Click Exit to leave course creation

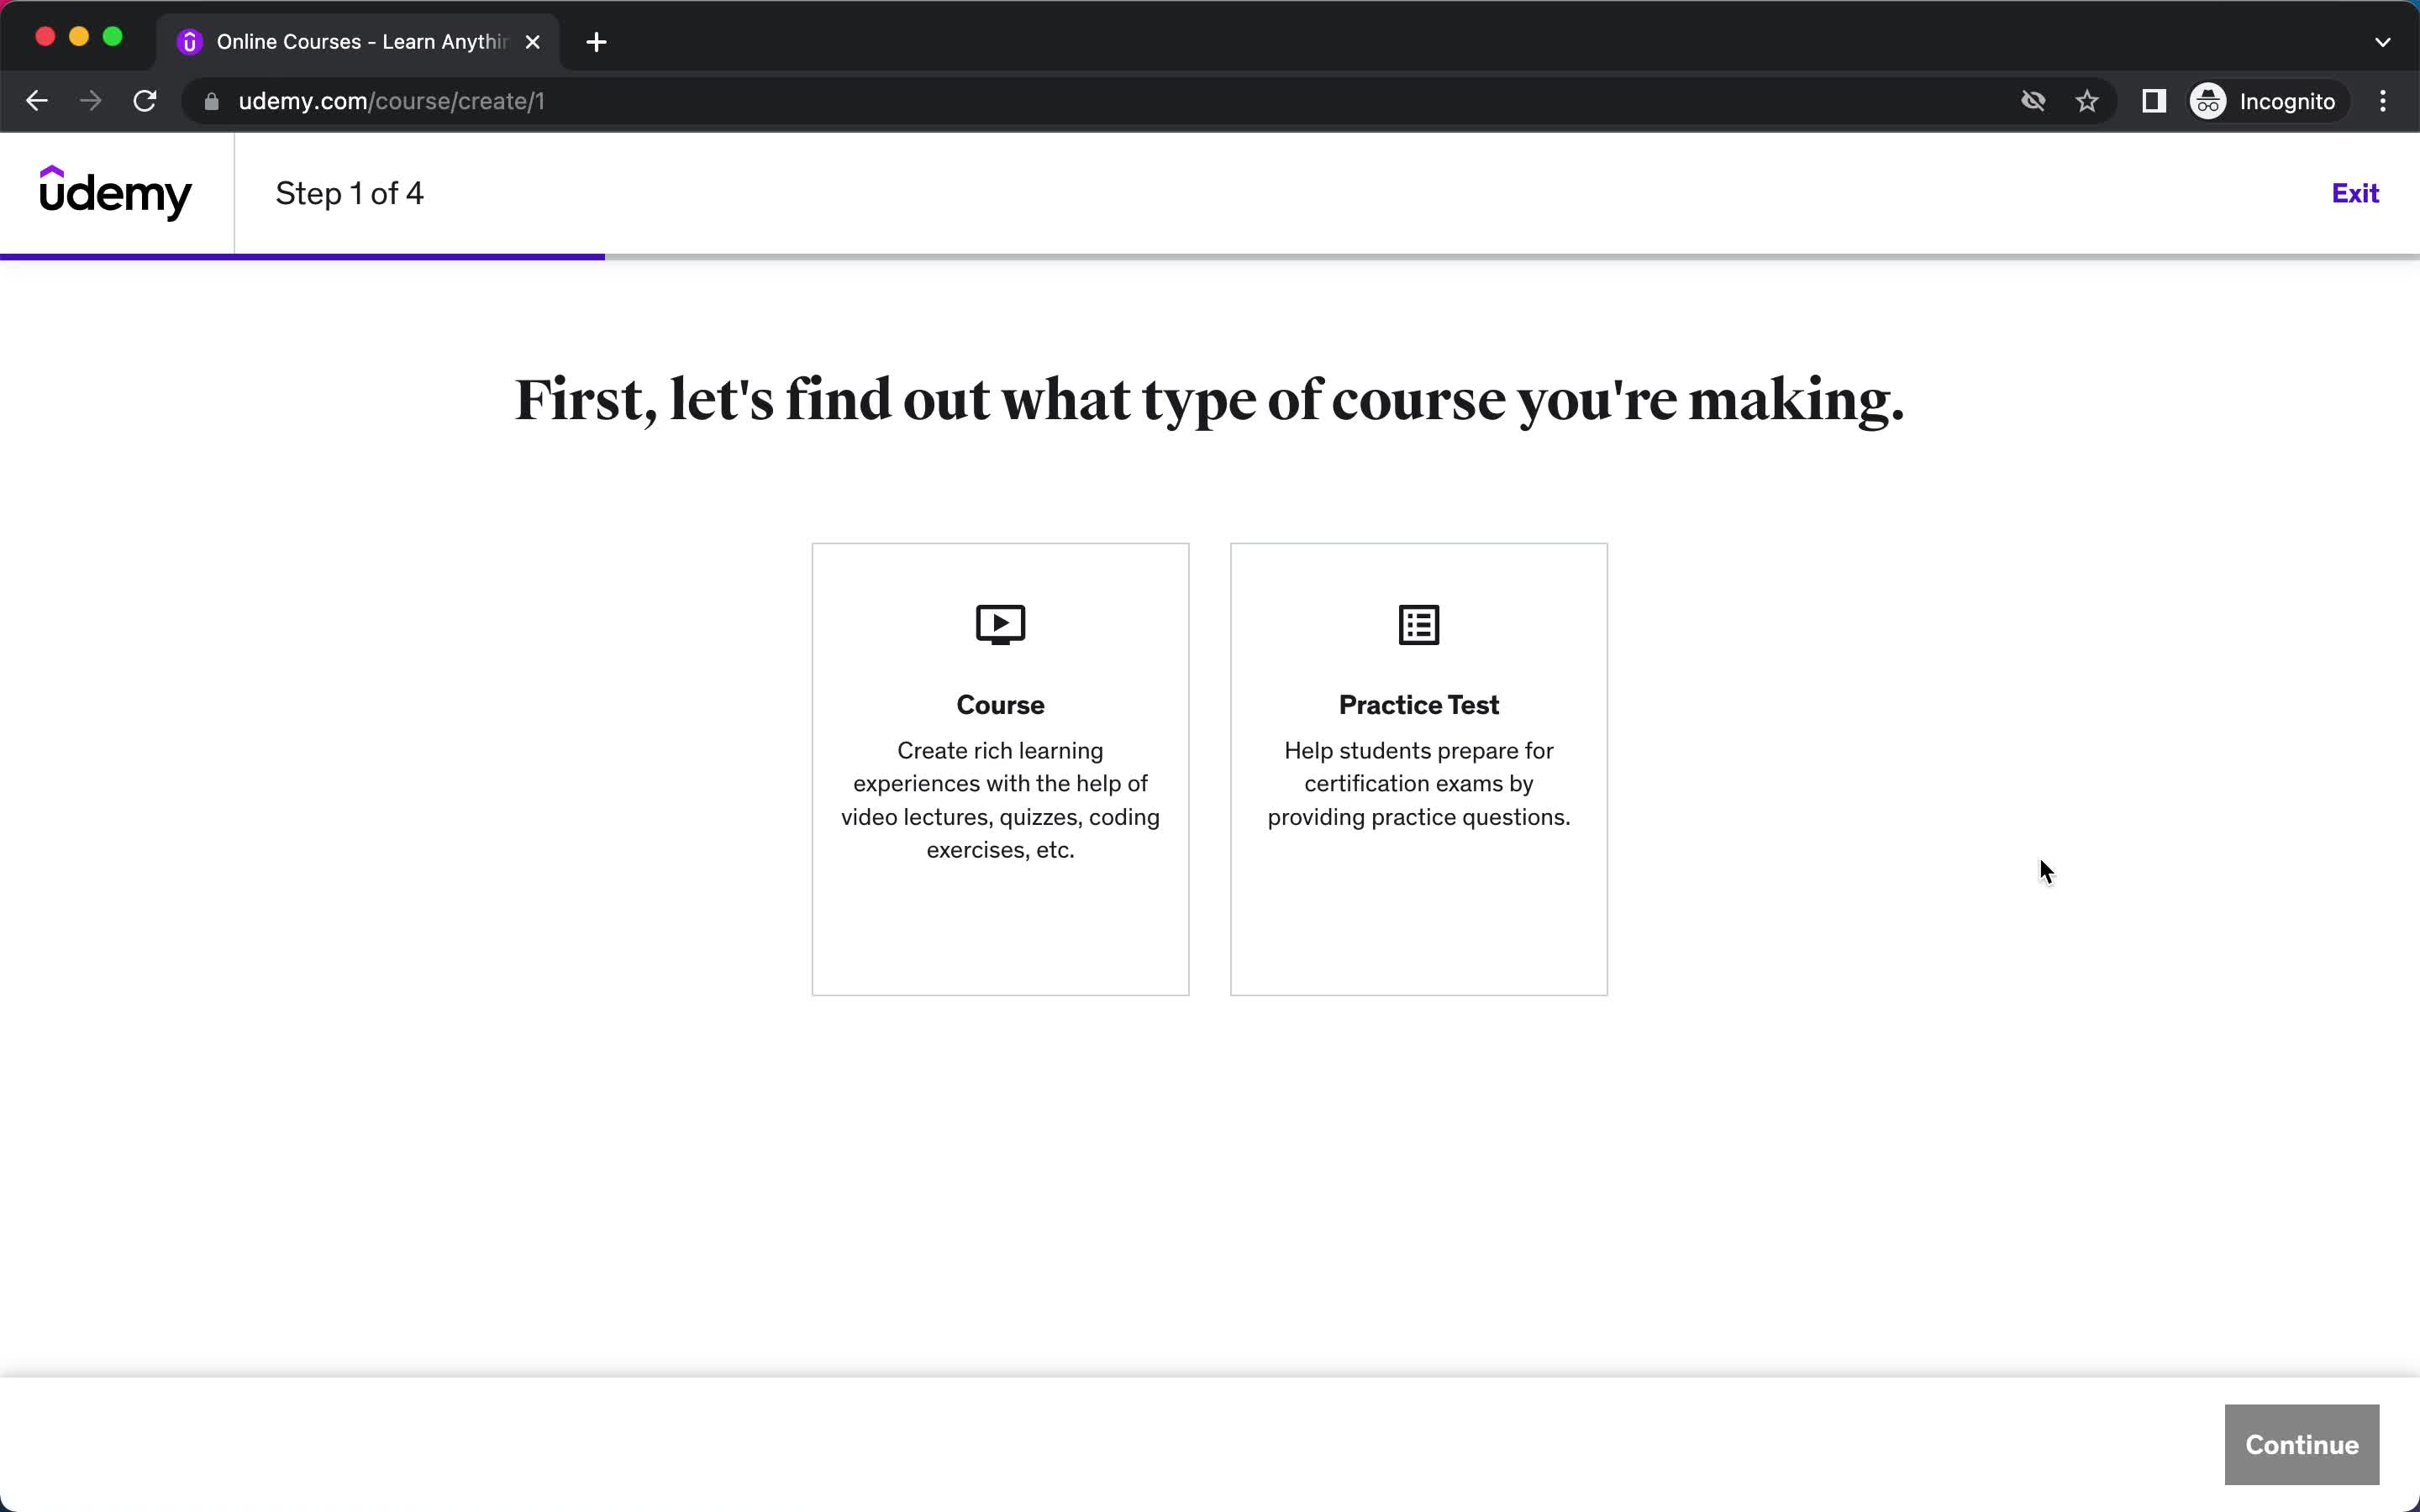[2355, 193]
